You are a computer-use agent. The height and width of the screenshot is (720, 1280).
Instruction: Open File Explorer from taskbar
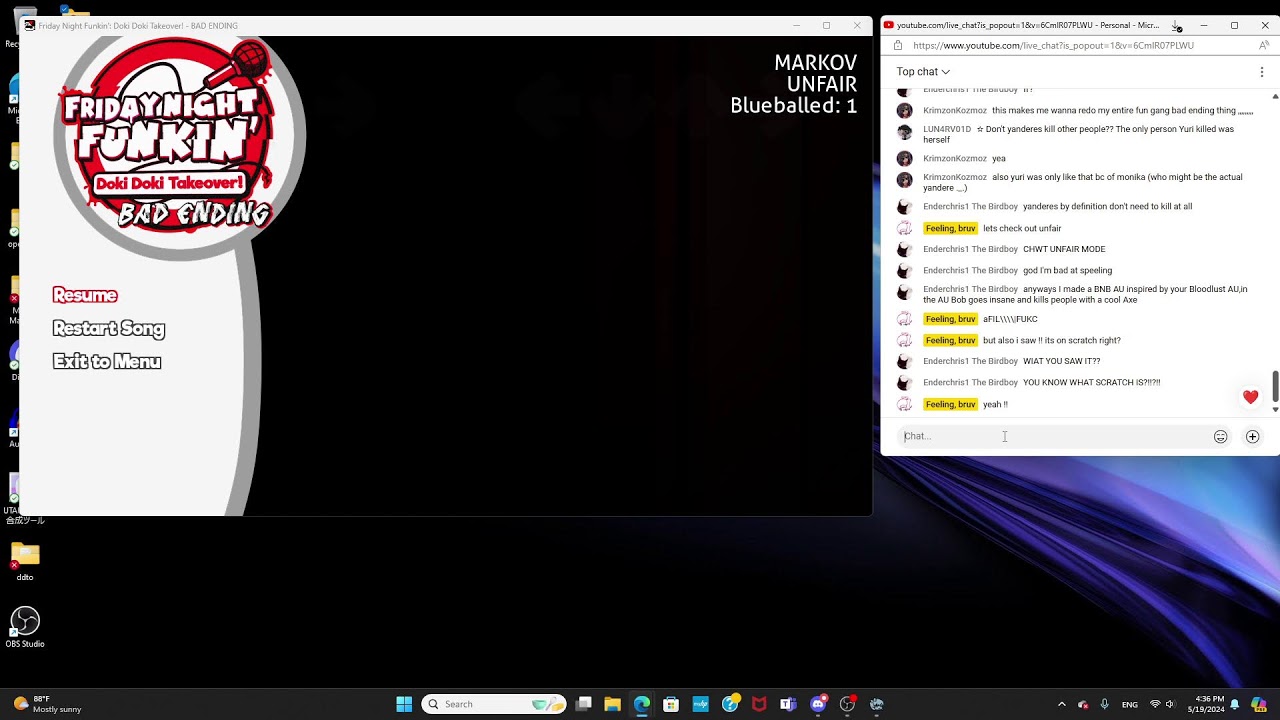click(613, 704)
